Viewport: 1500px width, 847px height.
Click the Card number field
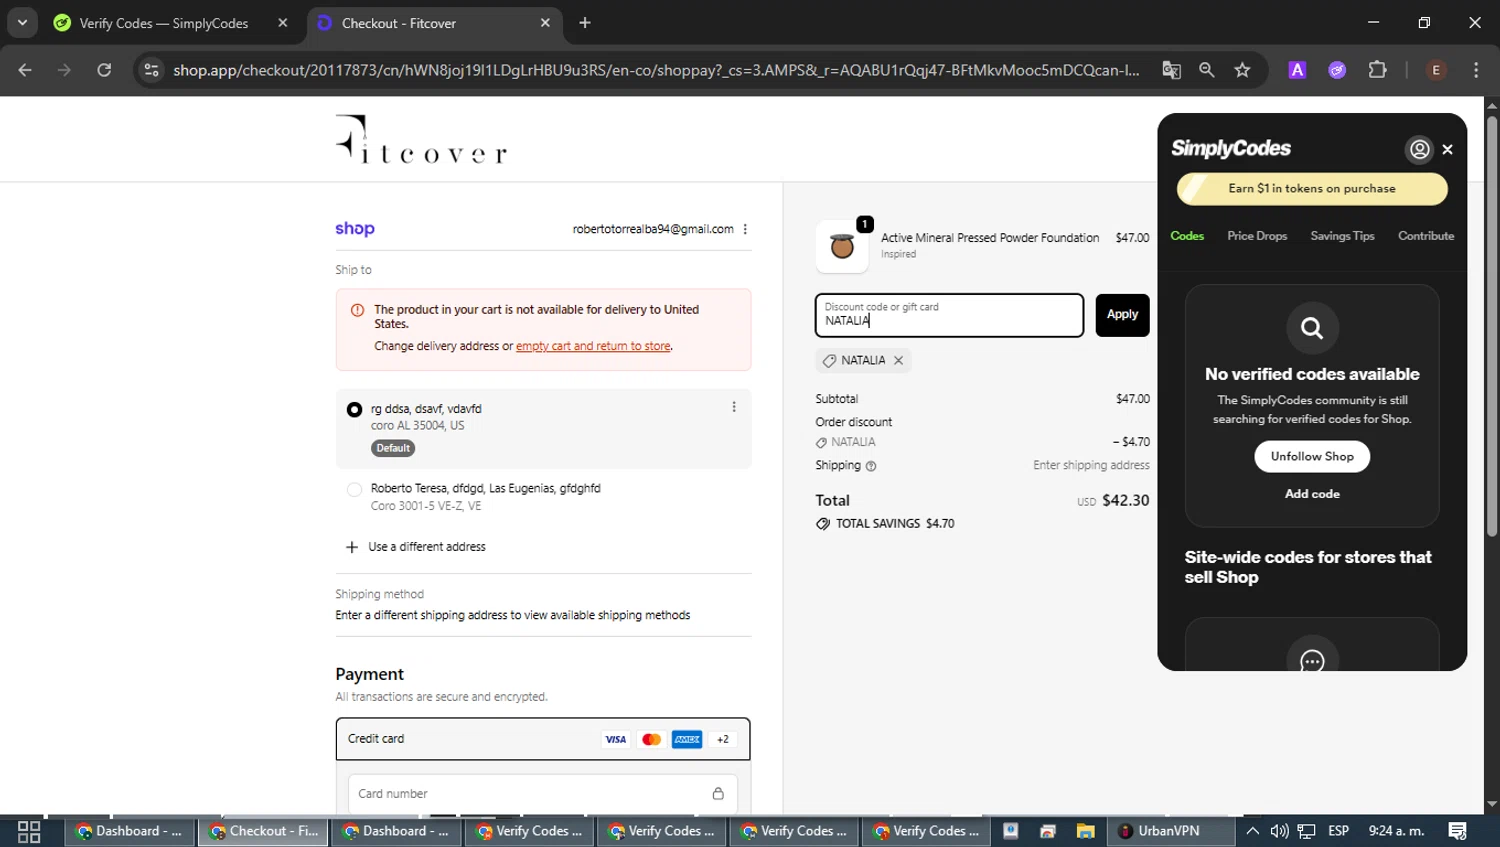(542, 794)
